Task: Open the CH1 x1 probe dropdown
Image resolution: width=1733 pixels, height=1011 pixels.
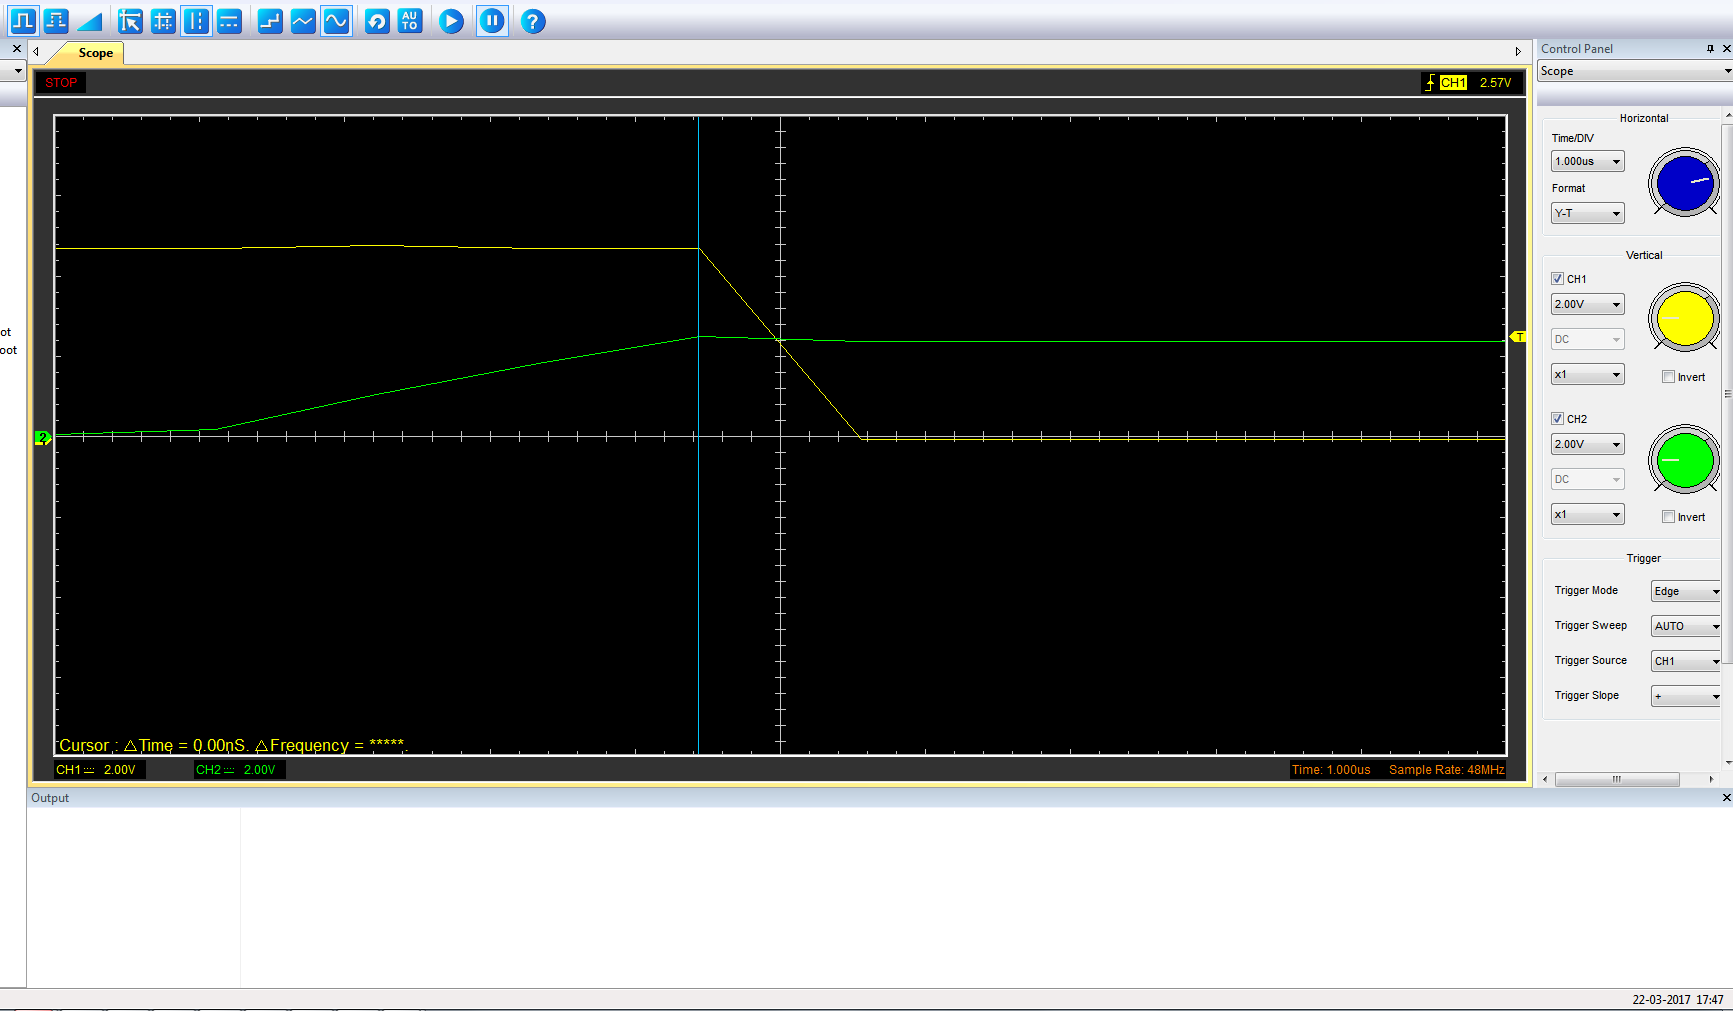Action: [x=1588, y=374]
